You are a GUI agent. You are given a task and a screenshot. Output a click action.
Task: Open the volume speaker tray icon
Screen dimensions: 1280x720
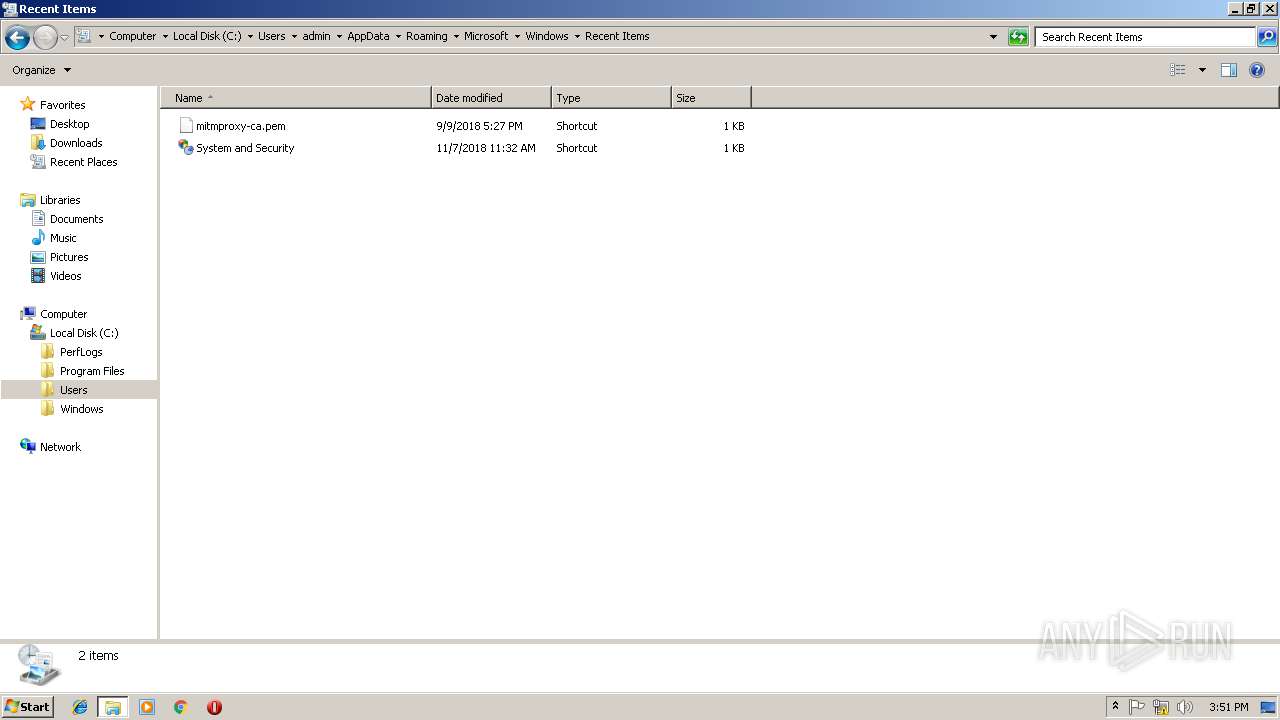1185,707
